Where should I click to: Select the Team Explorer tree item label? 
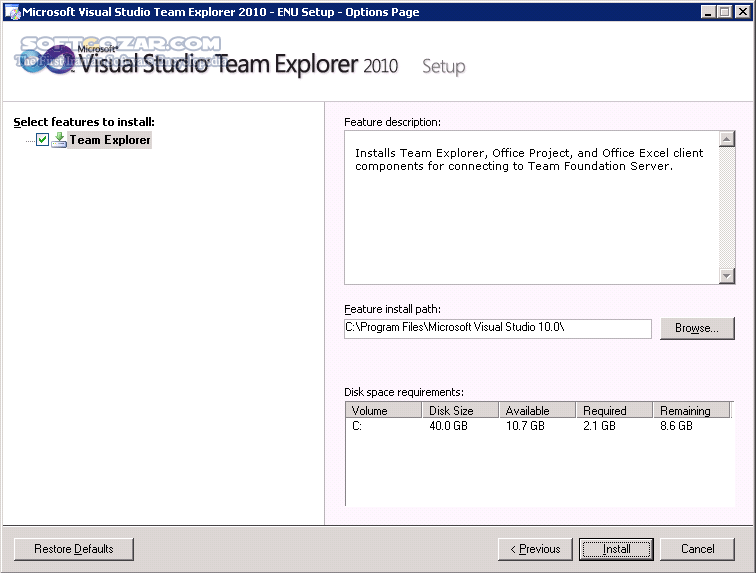click(110, 140)
